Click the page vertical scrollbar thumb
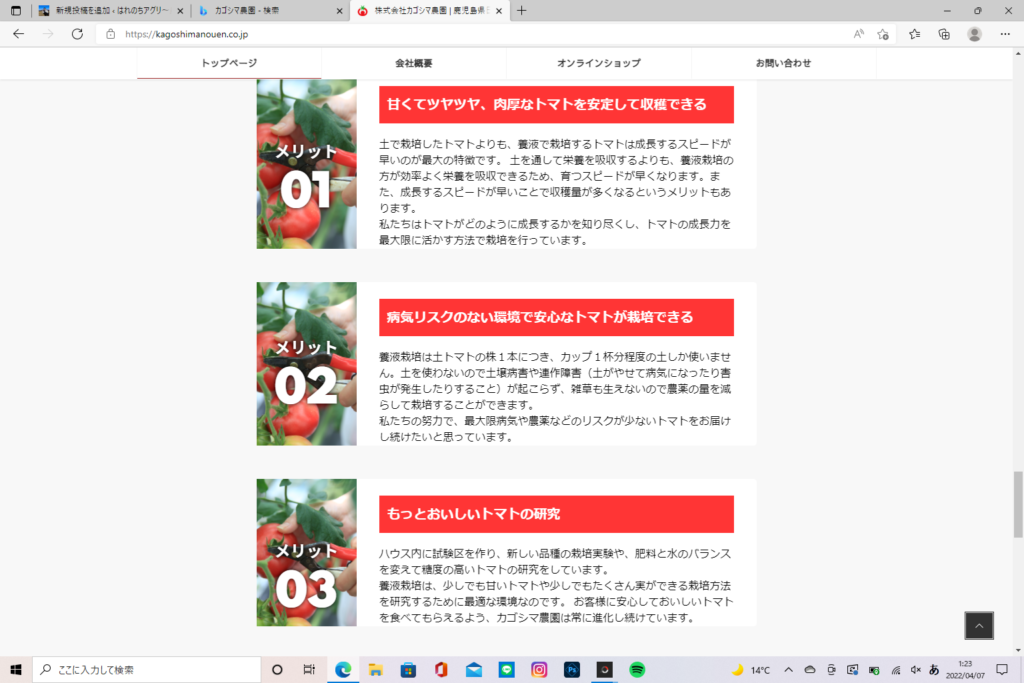Viewport: 1024px width, 683px height. click(x=1017, y=504)
